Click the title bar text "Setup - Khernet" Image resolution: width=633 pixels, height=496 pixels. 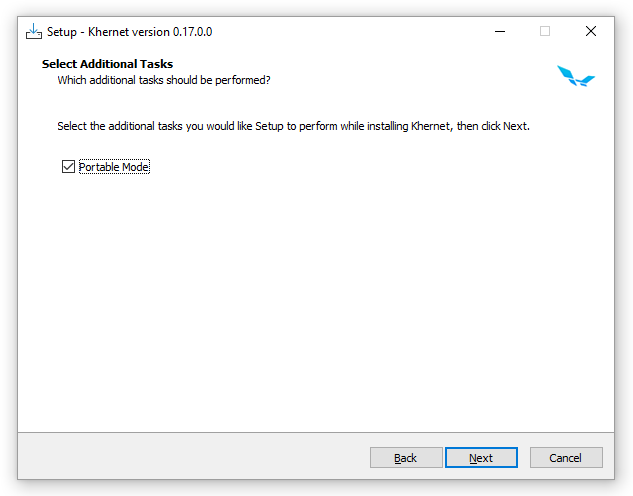(90, 32)
